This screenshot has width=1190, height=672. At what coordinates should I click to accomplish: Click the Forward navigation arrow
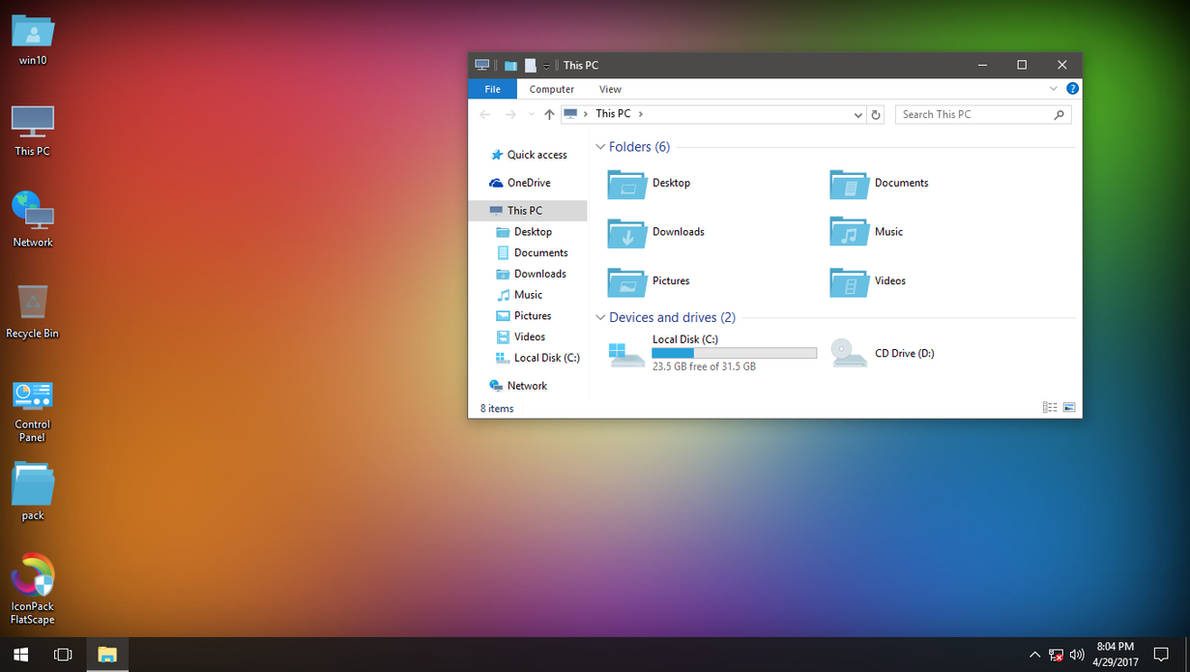coord(511,115)
